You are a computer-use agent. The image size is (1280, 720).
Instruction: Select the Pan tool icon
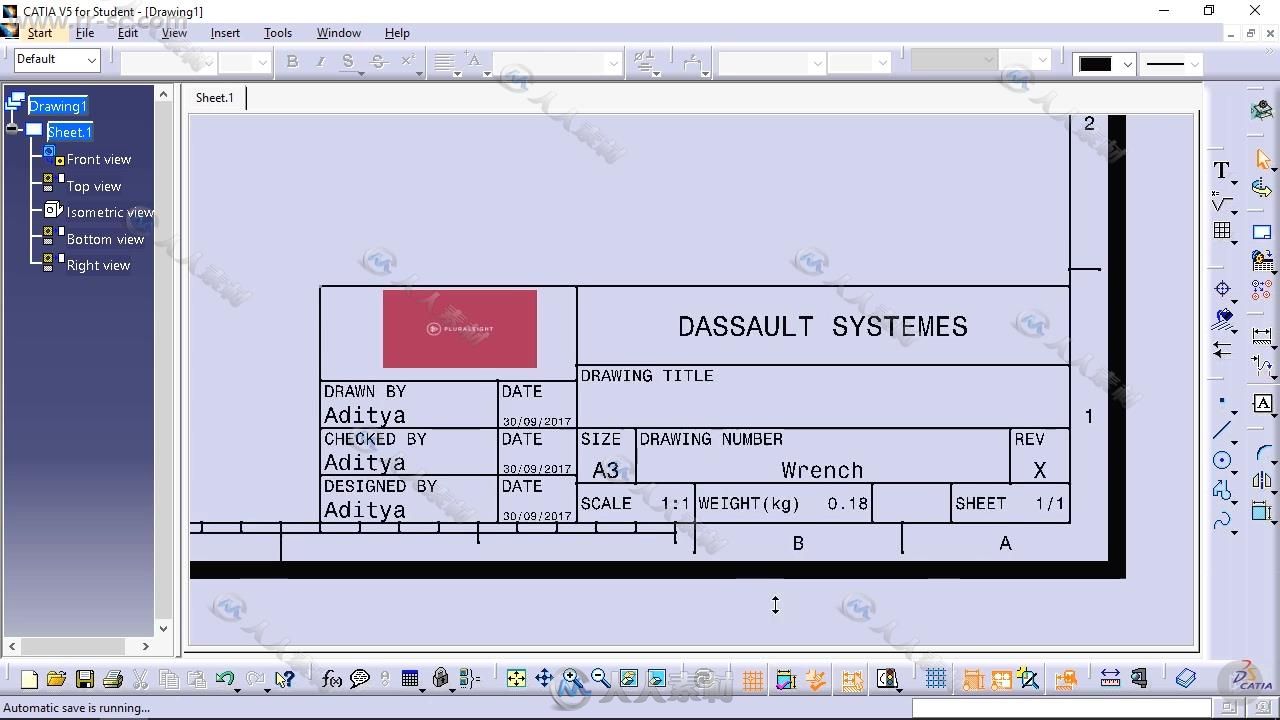coord(544,680)
